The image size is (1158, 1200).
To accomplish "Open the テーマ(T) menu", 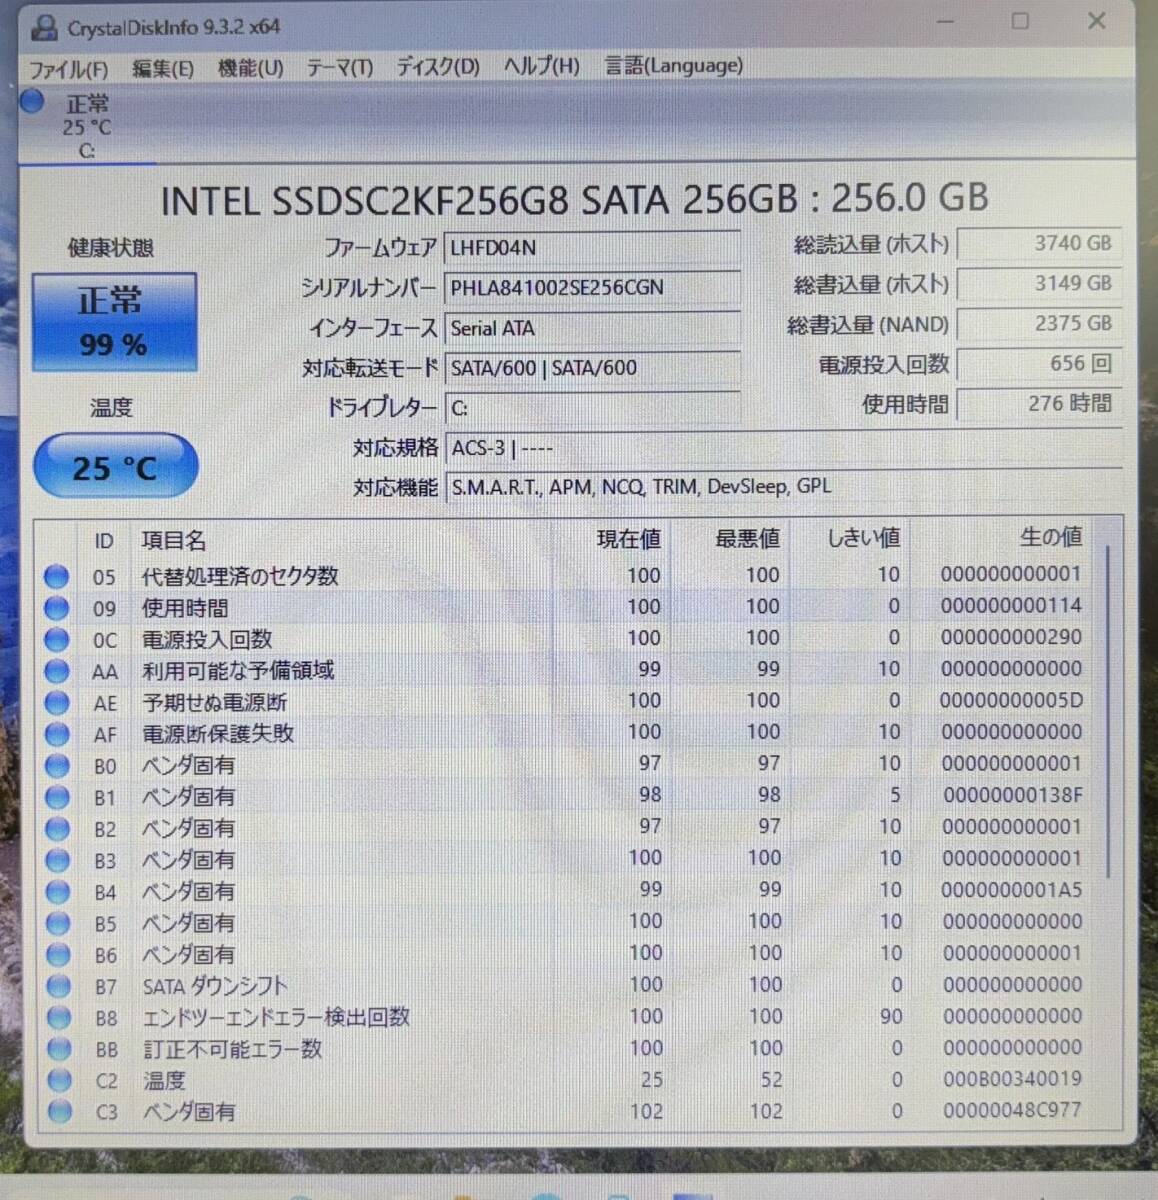I will click(339, 68).
